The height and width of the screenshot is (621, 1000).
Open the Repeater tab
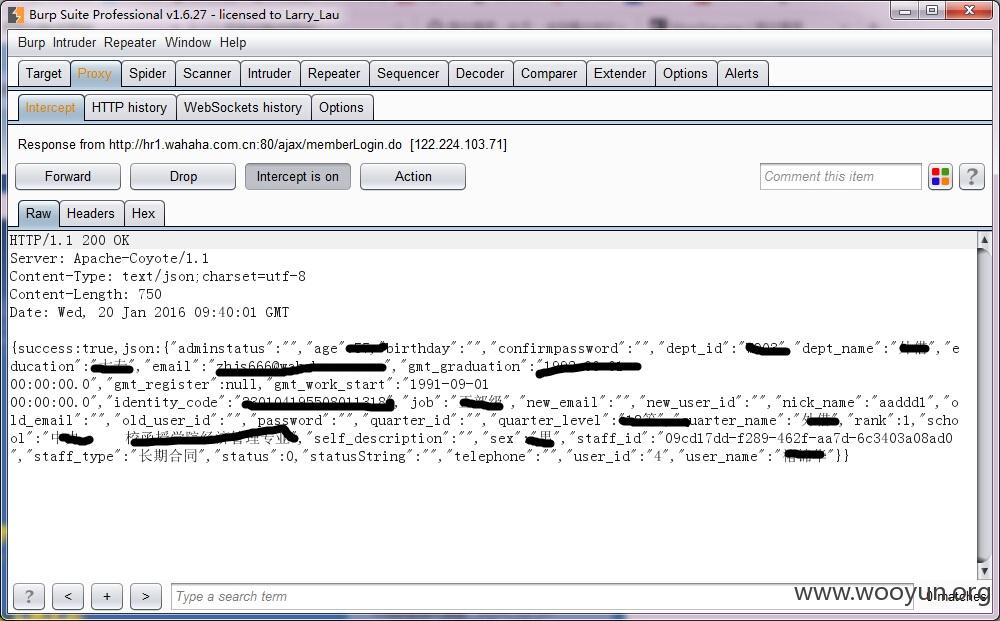[x=334, y=73]
